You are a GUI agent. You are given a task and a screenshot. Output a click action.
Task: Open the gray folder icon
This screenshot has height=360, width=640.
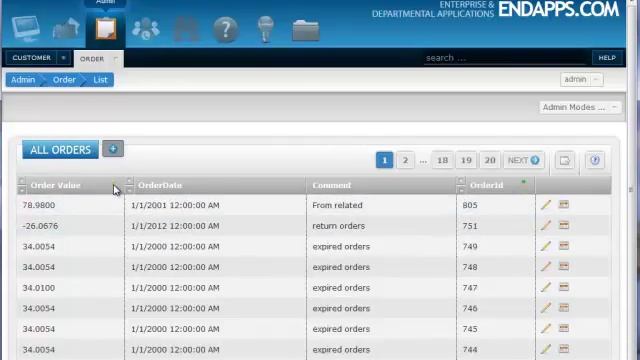(x=306, y=30)
